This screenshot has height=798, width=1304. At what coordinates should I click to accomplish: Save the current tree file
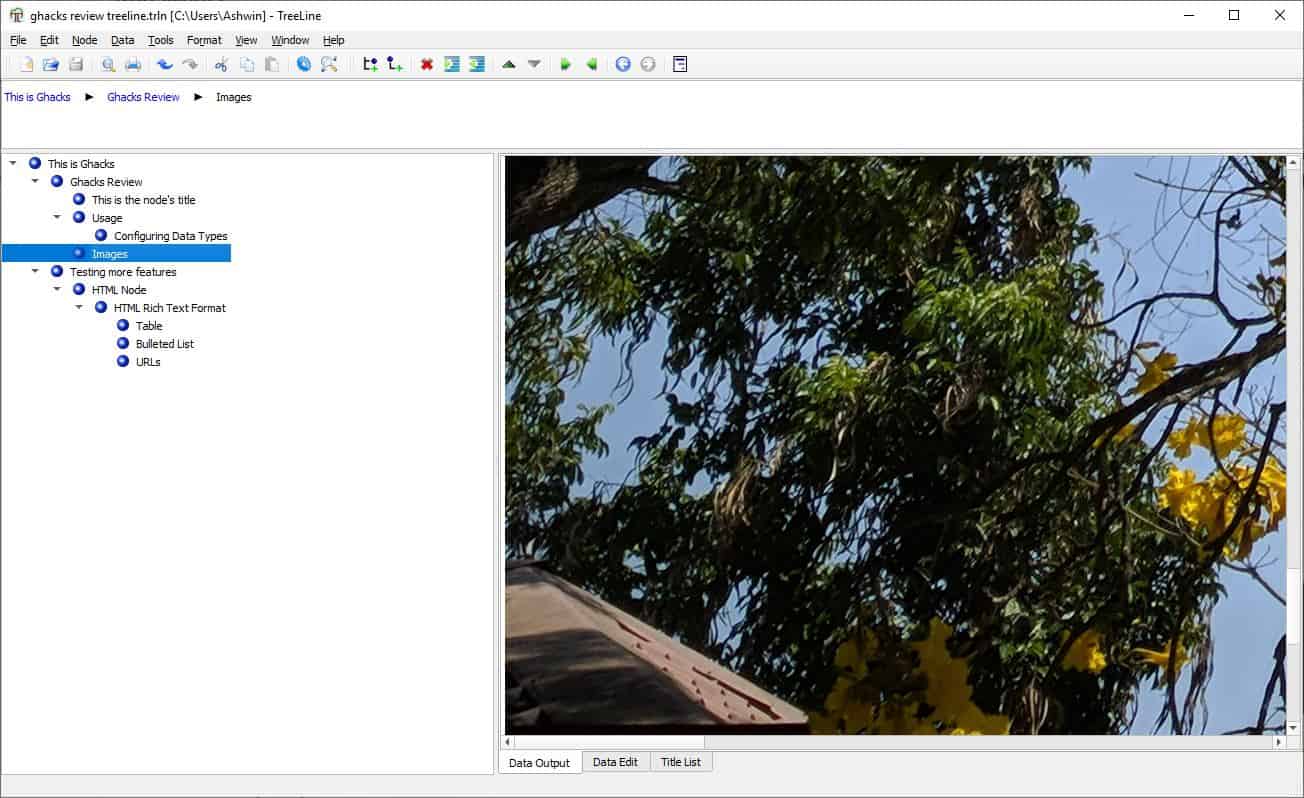pyautogui.click(x=76, y=63)
